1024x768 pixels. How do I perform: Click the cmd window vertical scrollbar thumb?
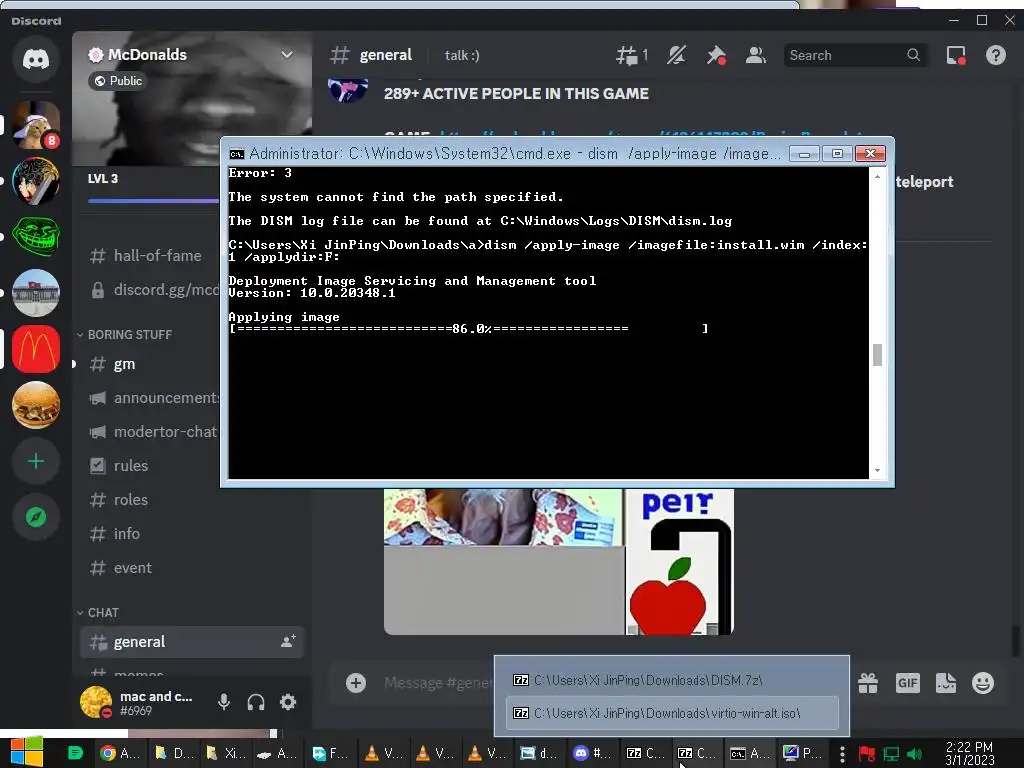pos(877,355)
